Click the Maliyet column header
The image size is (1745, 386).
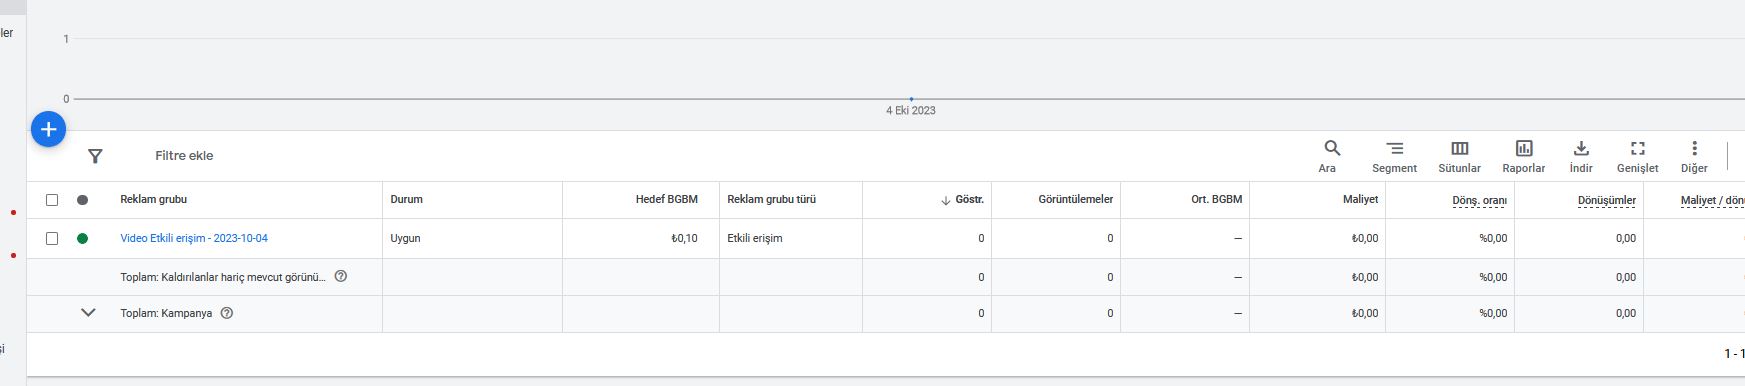(x=1360, y=200)
